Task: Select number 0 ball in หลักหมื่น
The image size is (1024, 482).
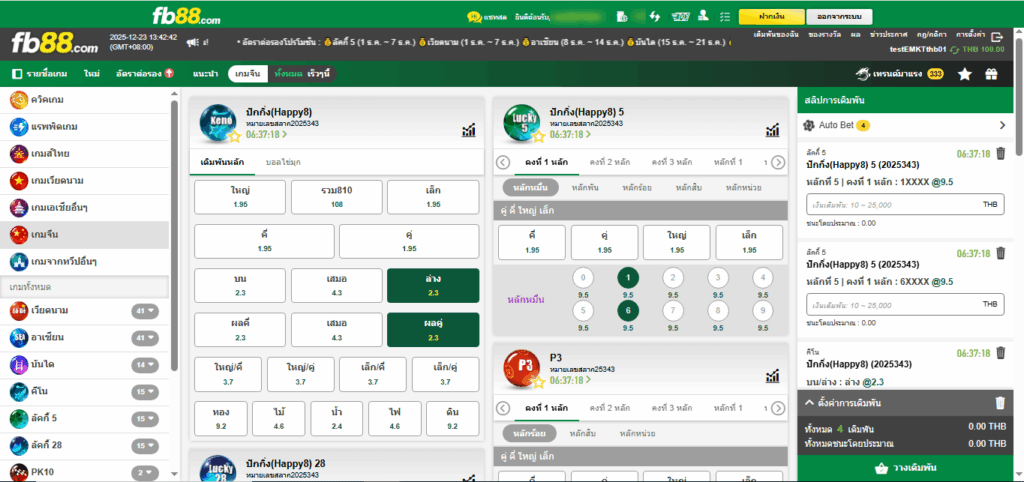Action: [583, 278]
